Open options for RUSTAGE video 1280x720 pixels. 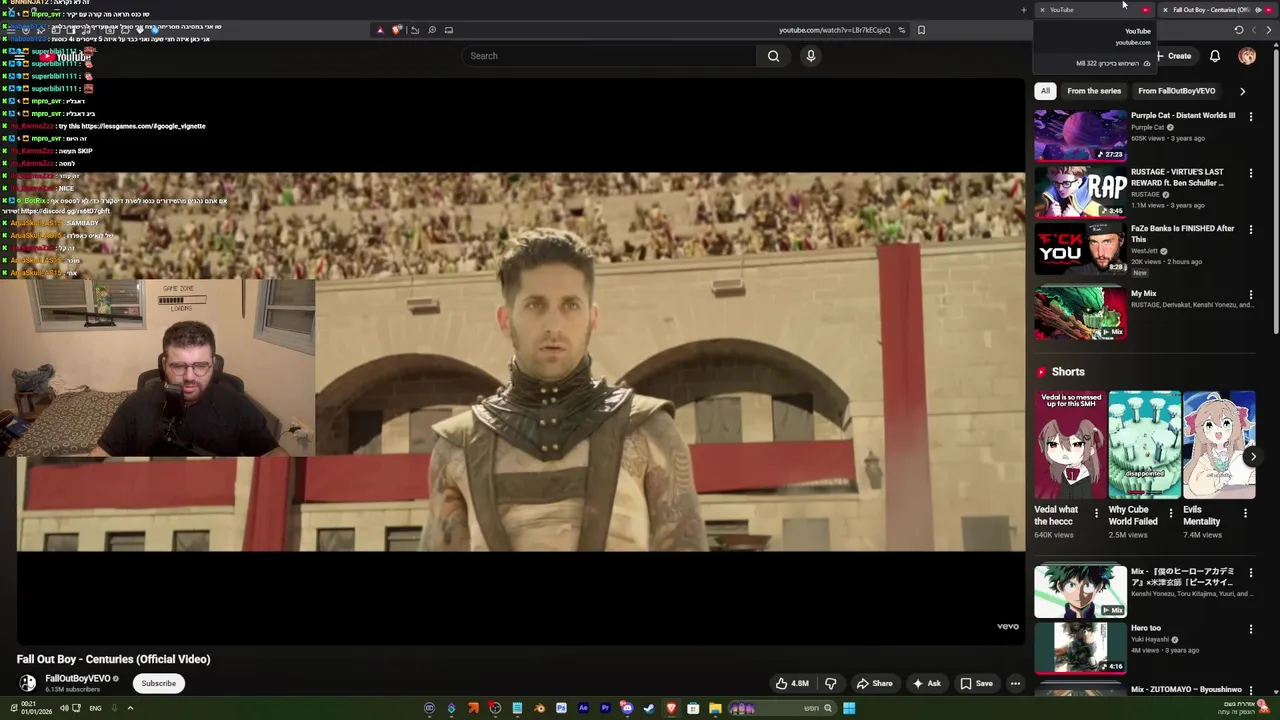click(x=1251, y=174)
